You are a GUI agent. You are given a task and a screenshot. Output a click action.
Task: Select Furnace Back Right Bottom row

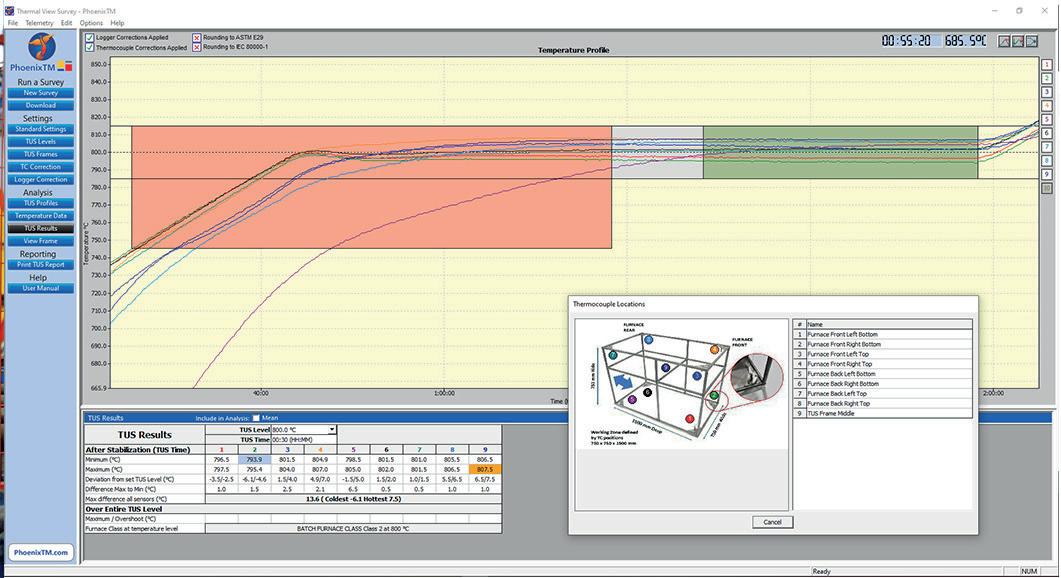pos(882,384)
